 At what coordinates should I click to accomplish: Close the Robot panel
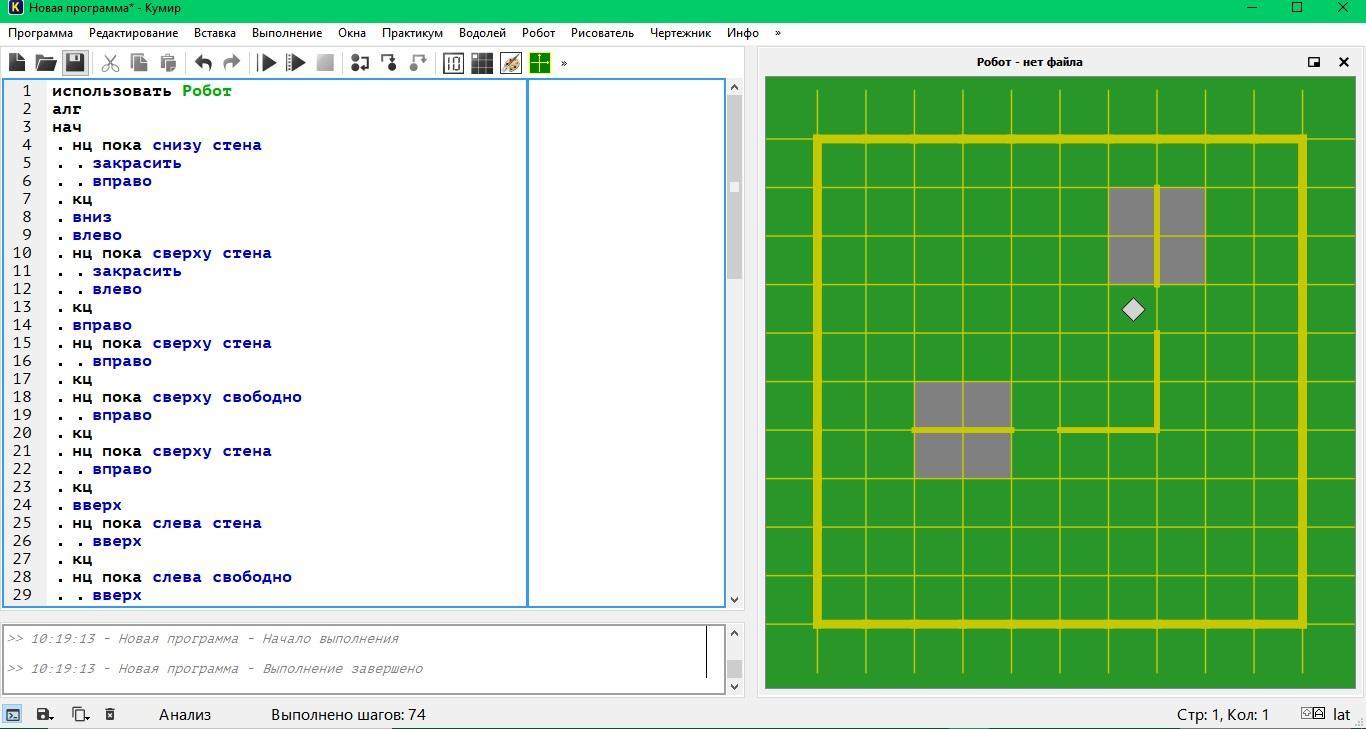click(x=1344, y=62)
